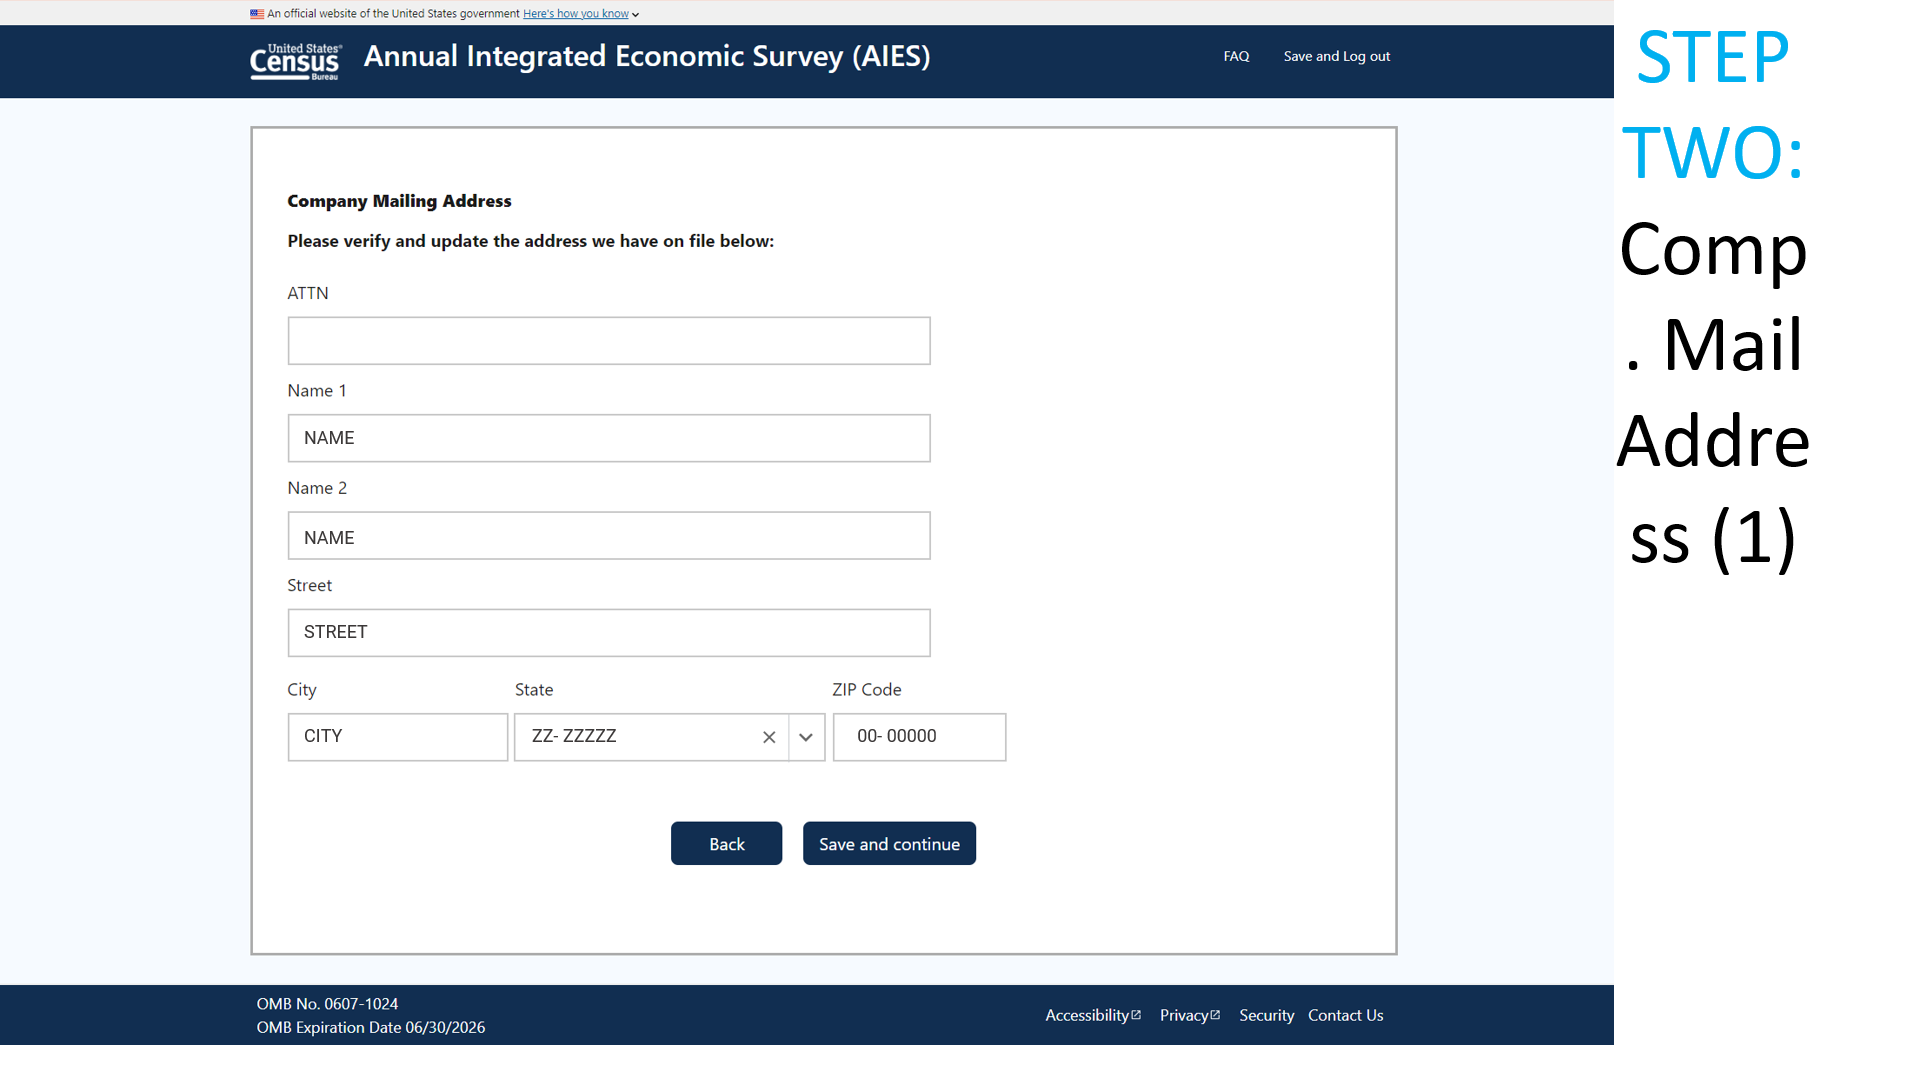This screenshot has height=1080, width=1920.
Task: Focus the Street input field
Action: (608, 633)
